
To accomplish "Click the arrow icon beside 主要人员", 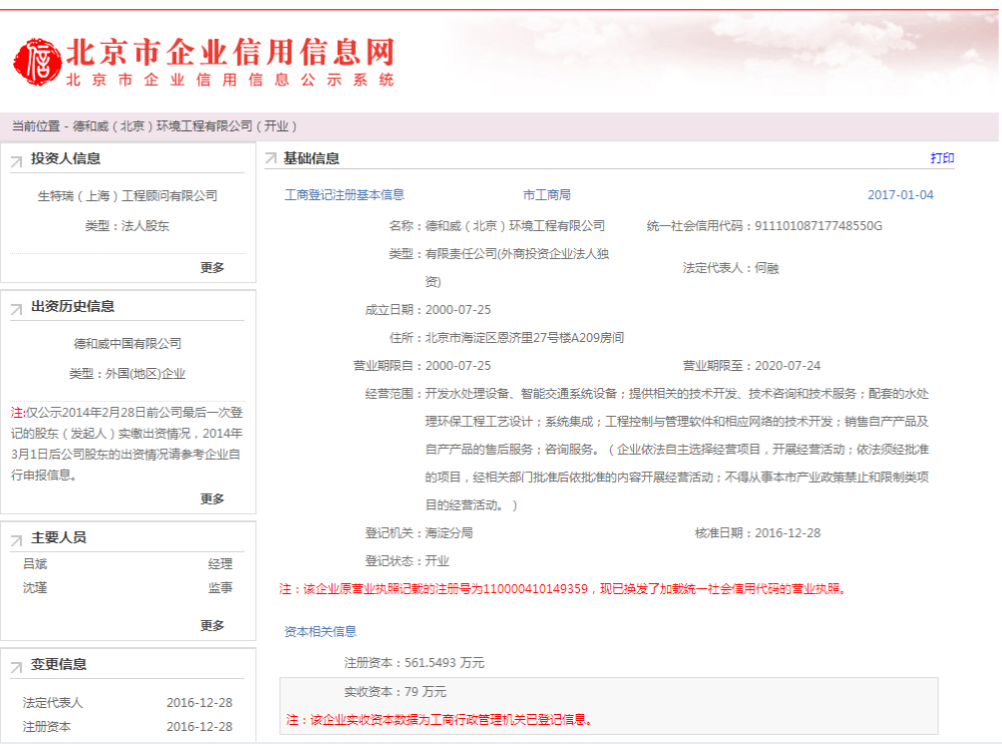I will (17, 540).
